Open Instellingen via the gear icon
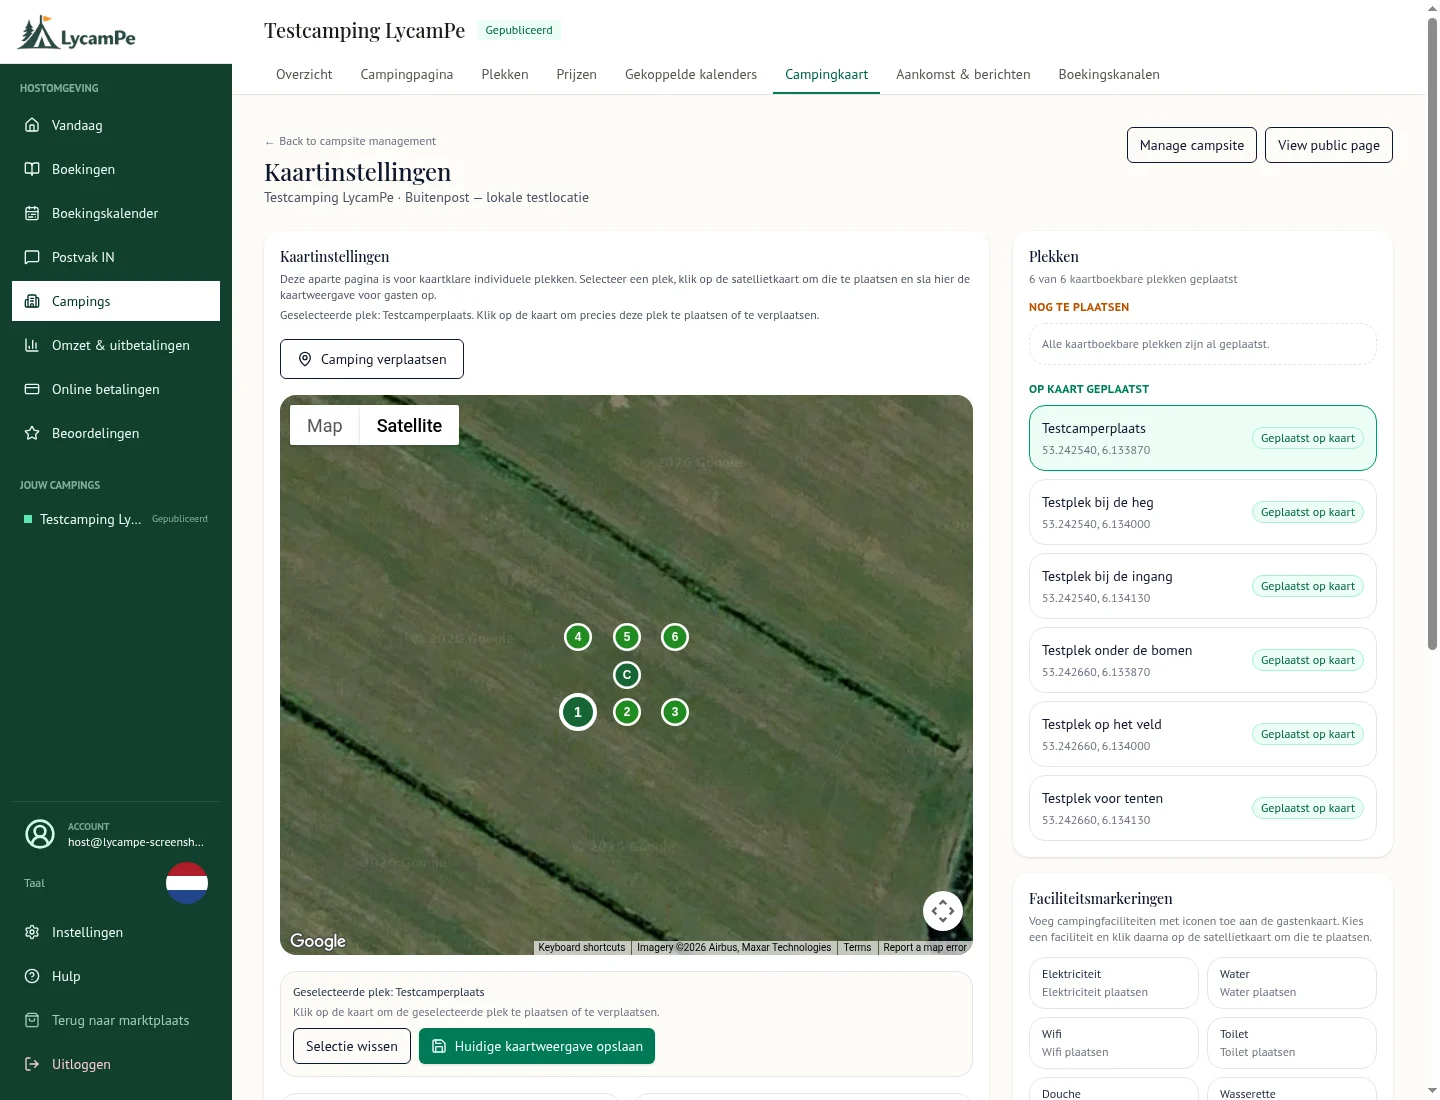This screenshot has width=1440, height=1100. [x=32, y=932]
